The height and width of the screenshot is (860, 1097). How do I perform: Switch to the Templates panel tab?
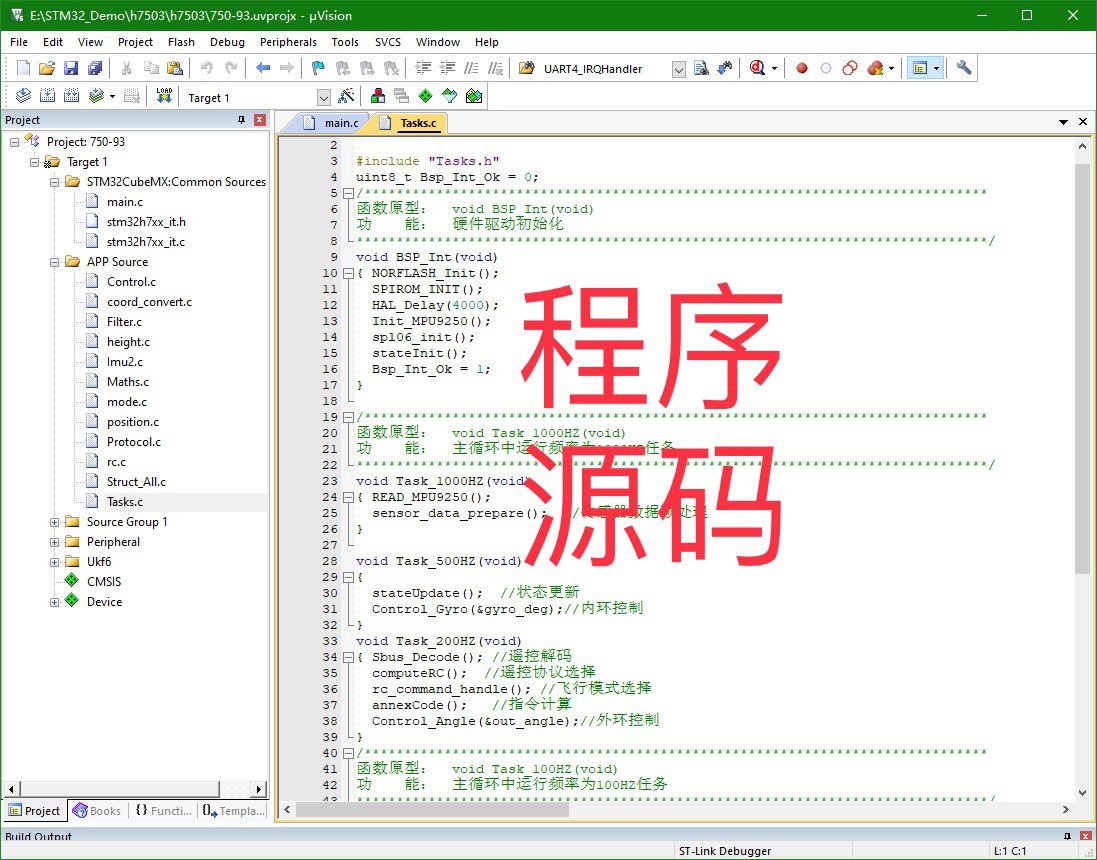[234, 810]
